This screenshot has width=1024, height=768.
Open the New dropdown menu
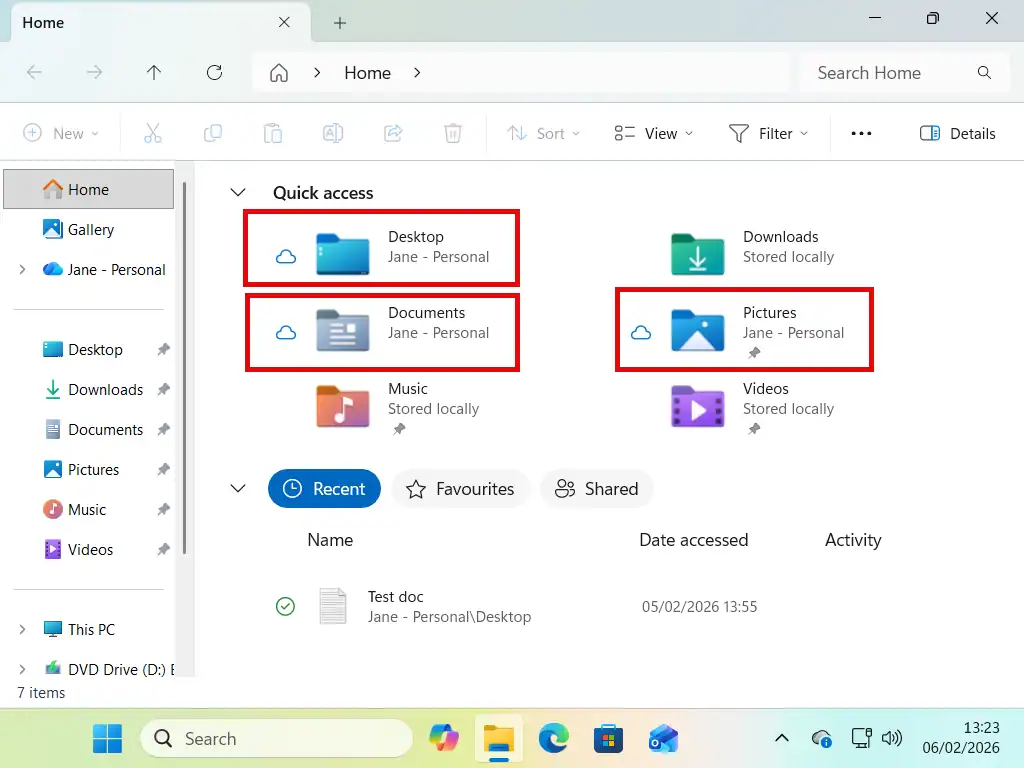pos(60,132)
